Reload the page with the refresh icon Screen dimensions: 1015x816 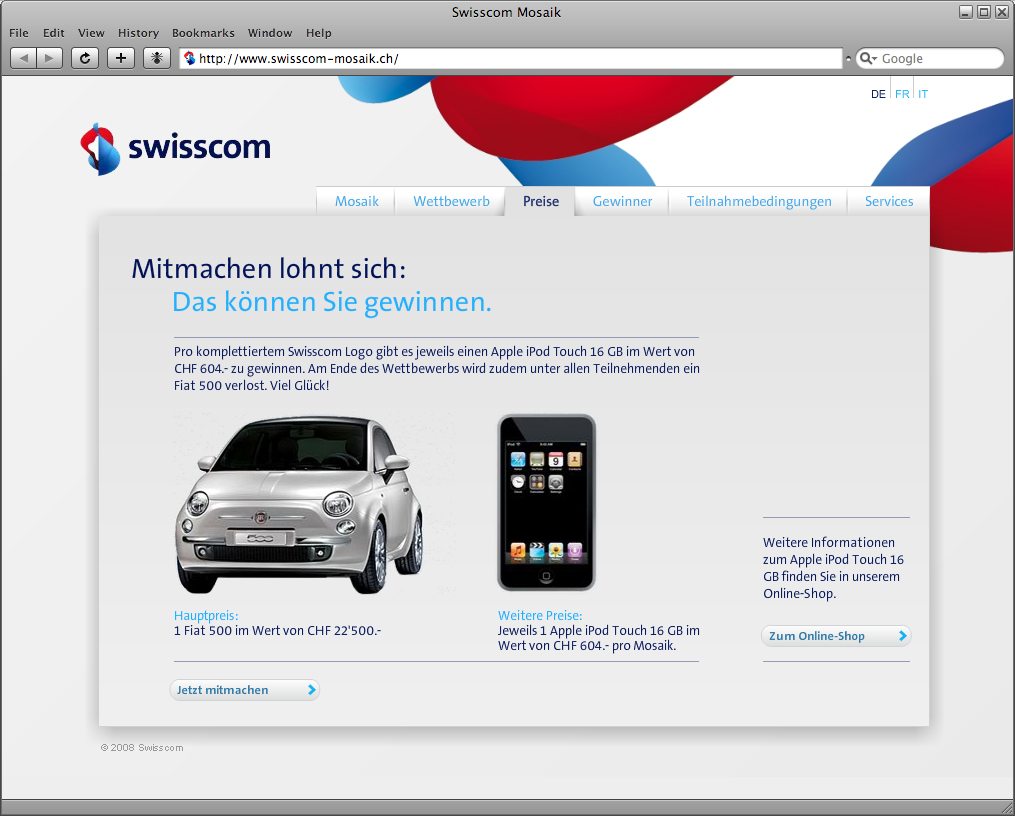85,58
